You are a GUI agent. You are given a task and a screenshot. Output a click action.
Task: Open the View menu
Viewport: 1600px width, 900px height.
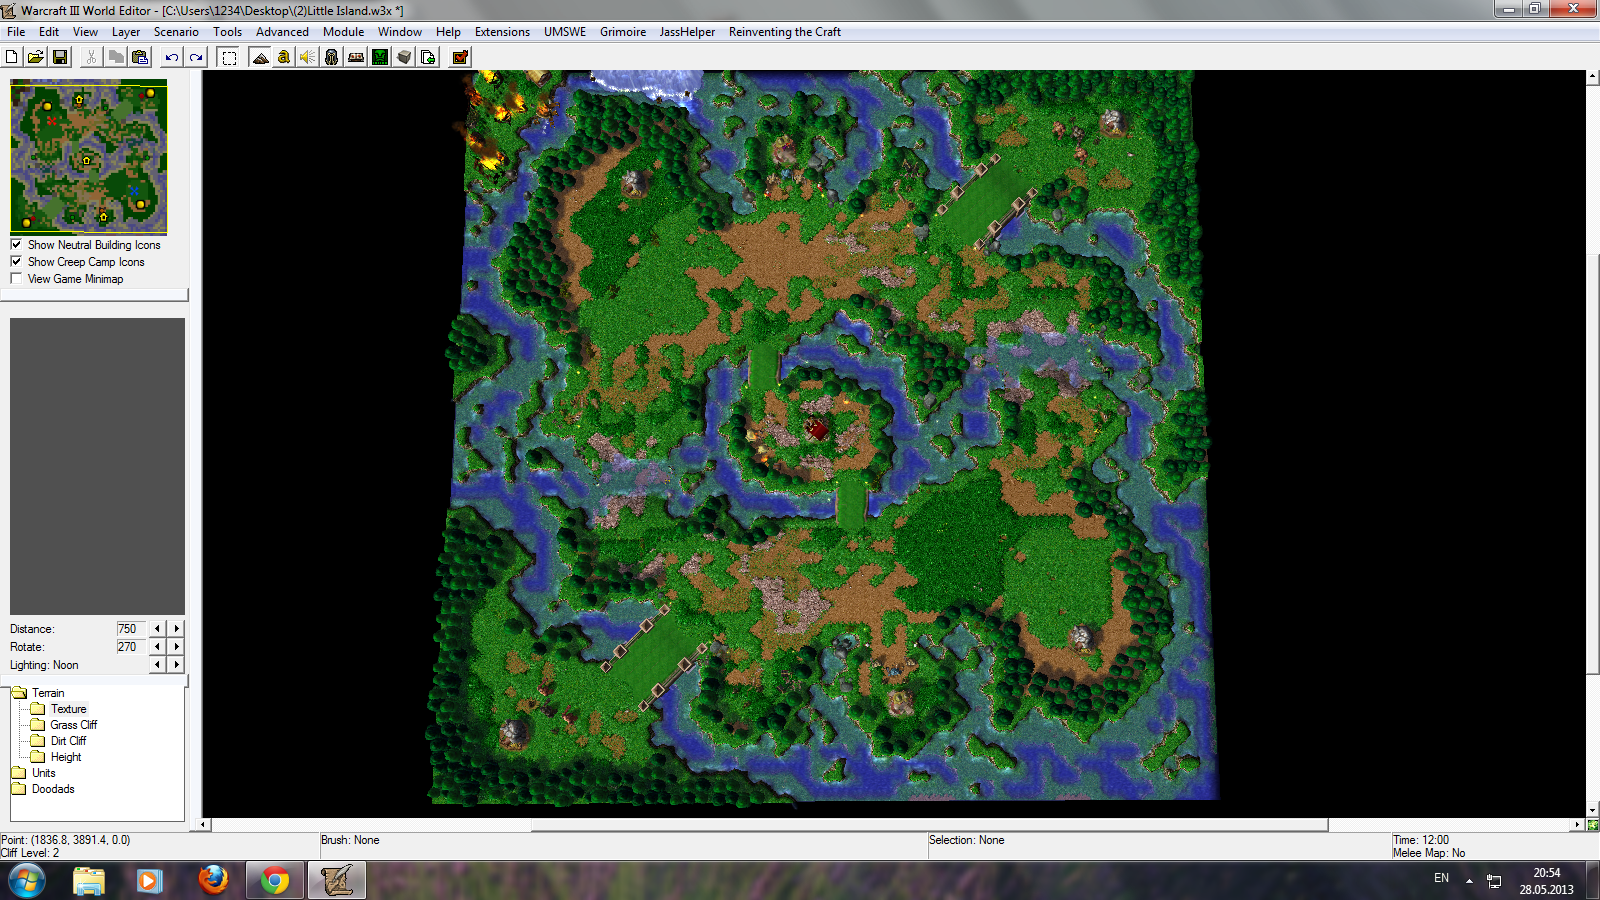click(x=85, y=32)
